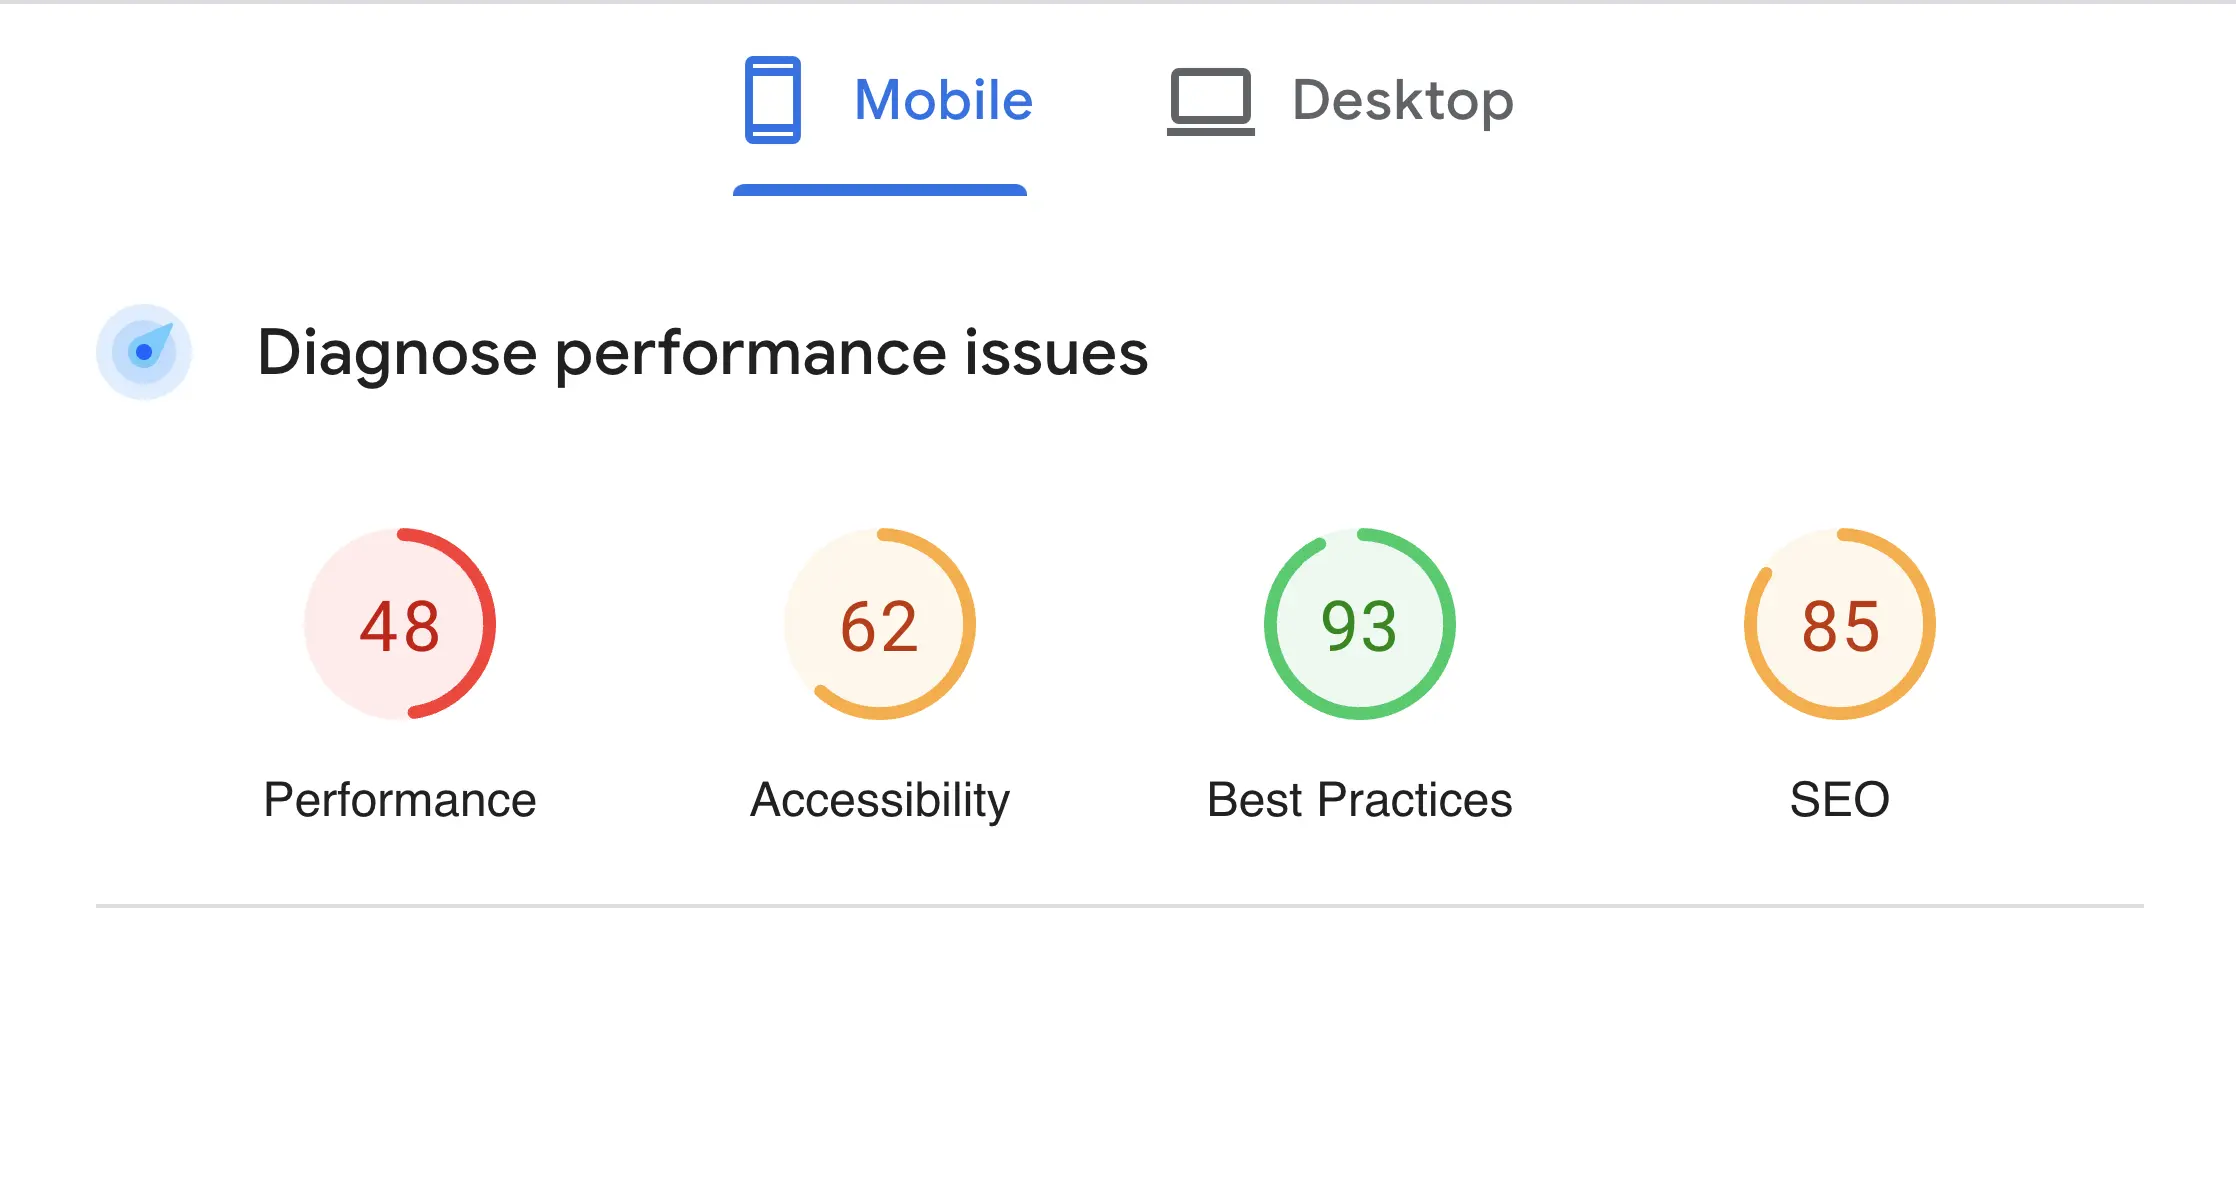Click the Diagnose performance issues heading
This screenshot has height=1198, width=2236.
click(x=702, y=352)
